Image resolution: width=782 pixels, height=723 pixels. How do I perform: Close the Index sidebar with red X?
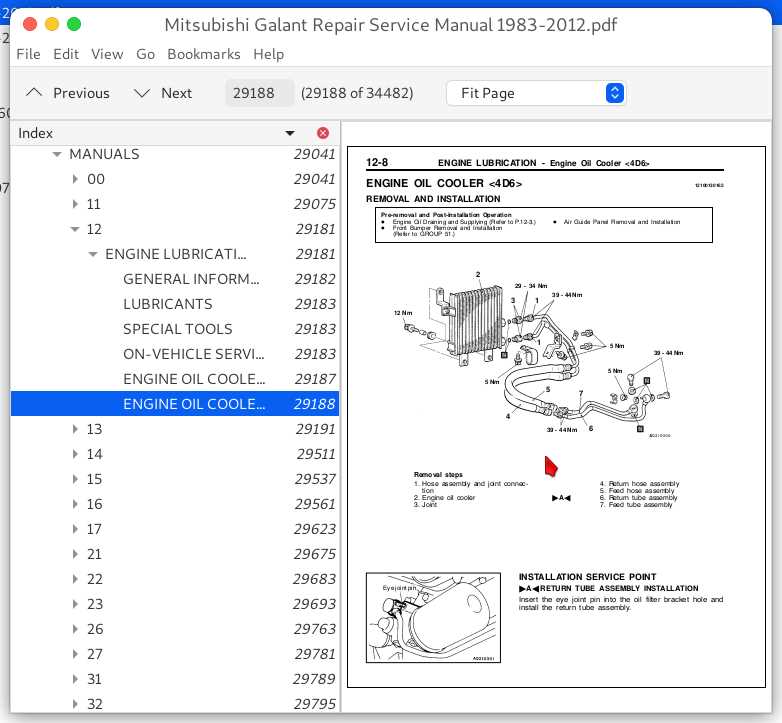323,133
